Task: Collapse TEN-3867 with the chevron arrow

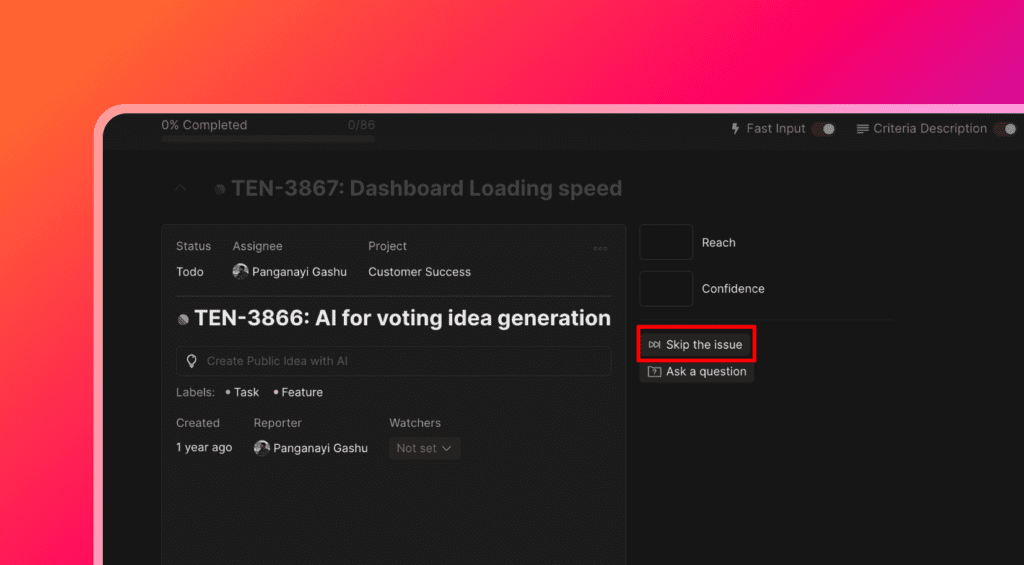Action: 180,188
